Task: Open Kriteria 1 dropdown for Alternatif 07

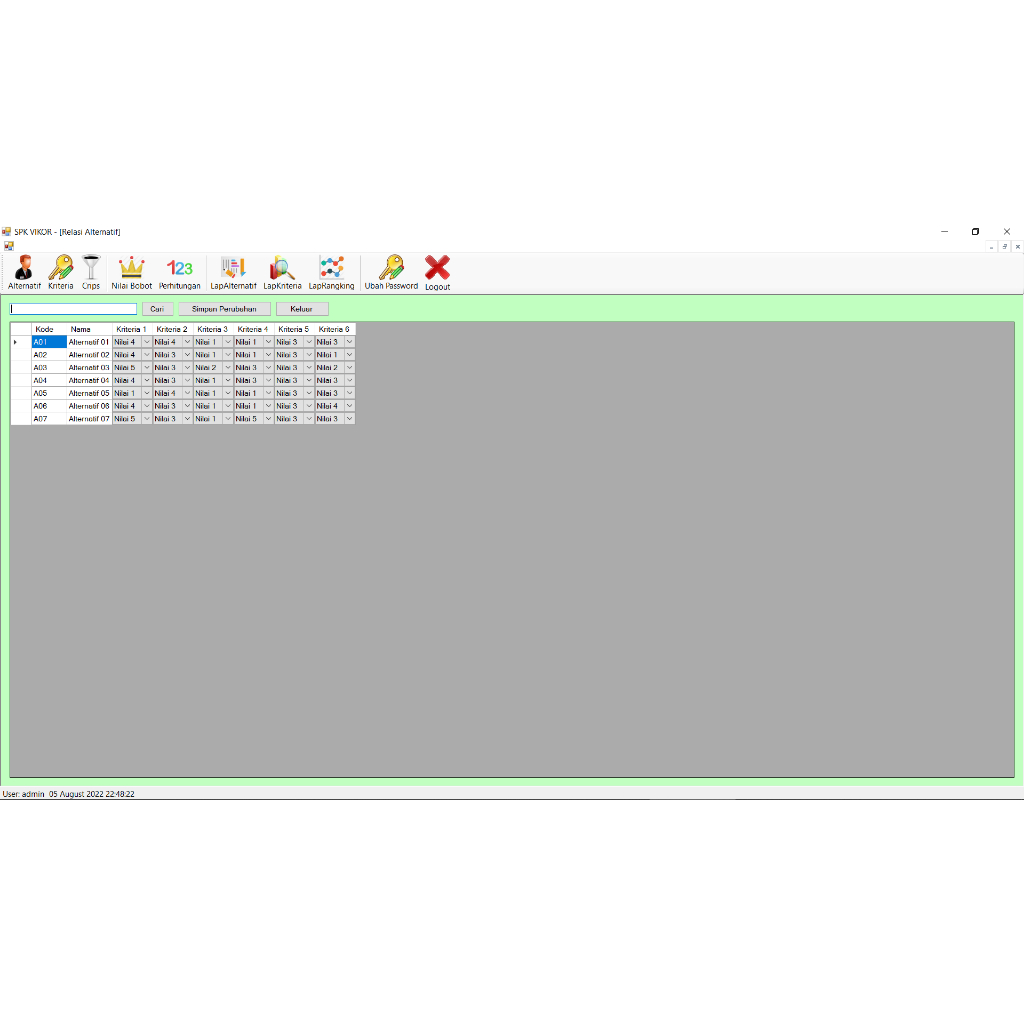Action: 147,419
